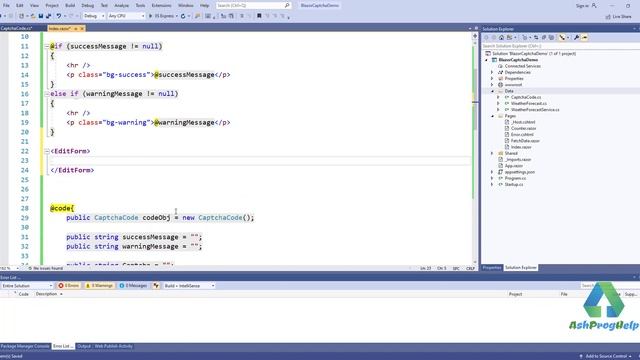Click the browser refresh icon in toolbar
The image size is (640, 360).
point(183,16)
